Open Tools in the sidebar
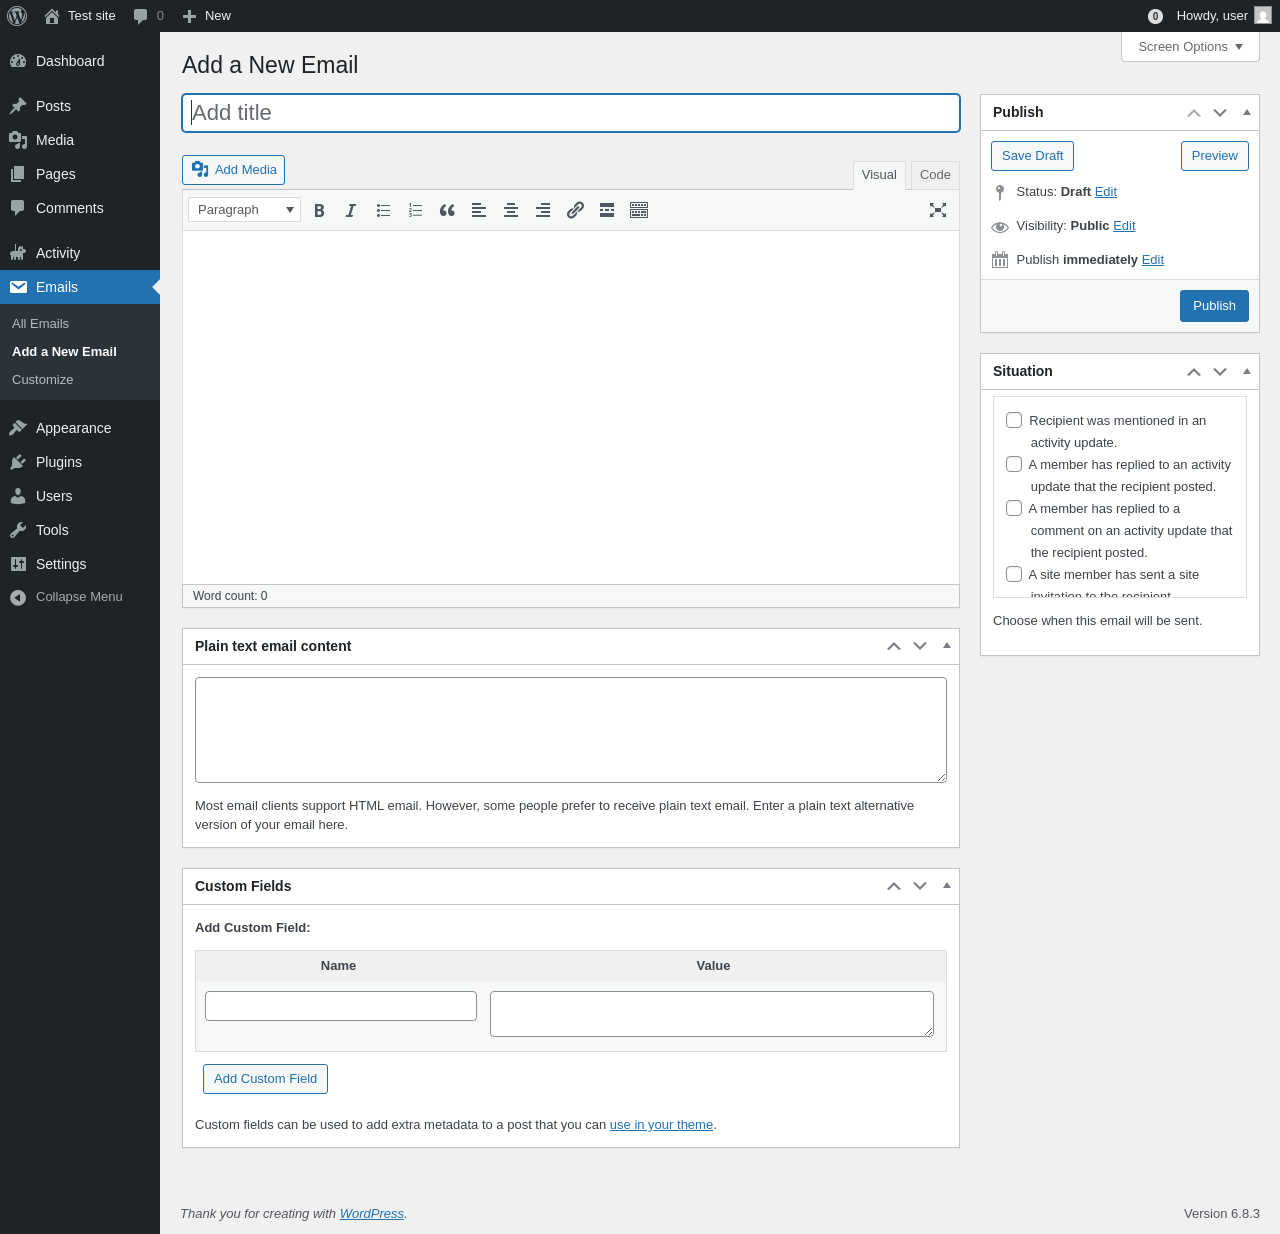This screenshot has height=1234, width=1280. [80, 530]
